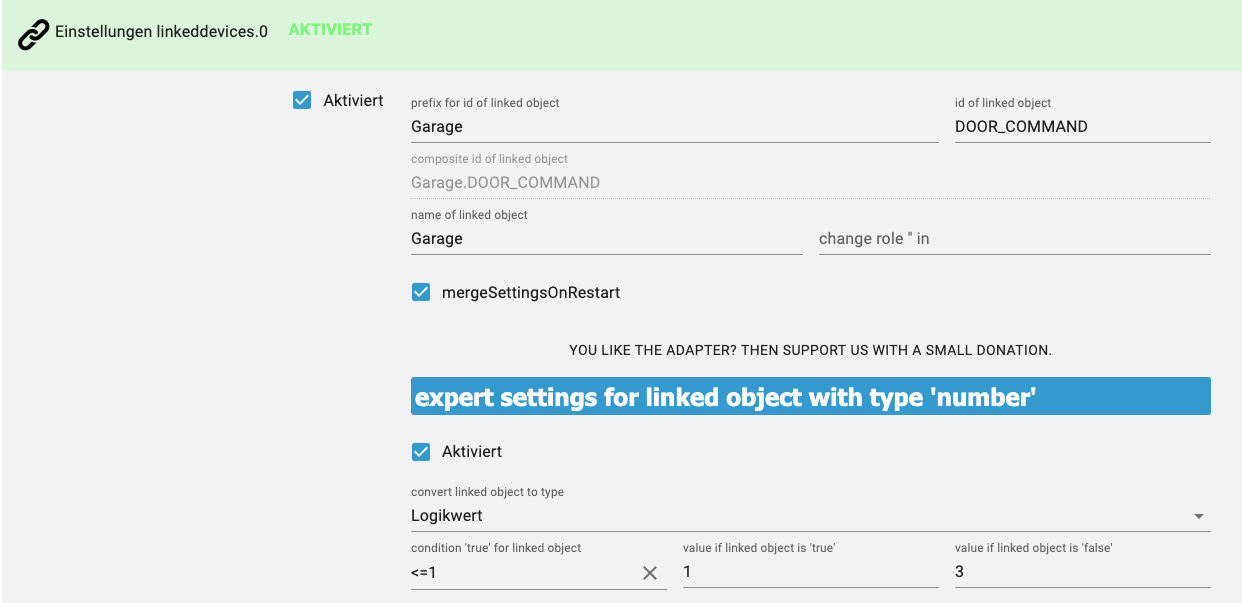The height and width of the screenshot is (603, 1242).
Task: Click the donation support text link
Action: click(810, 351)
